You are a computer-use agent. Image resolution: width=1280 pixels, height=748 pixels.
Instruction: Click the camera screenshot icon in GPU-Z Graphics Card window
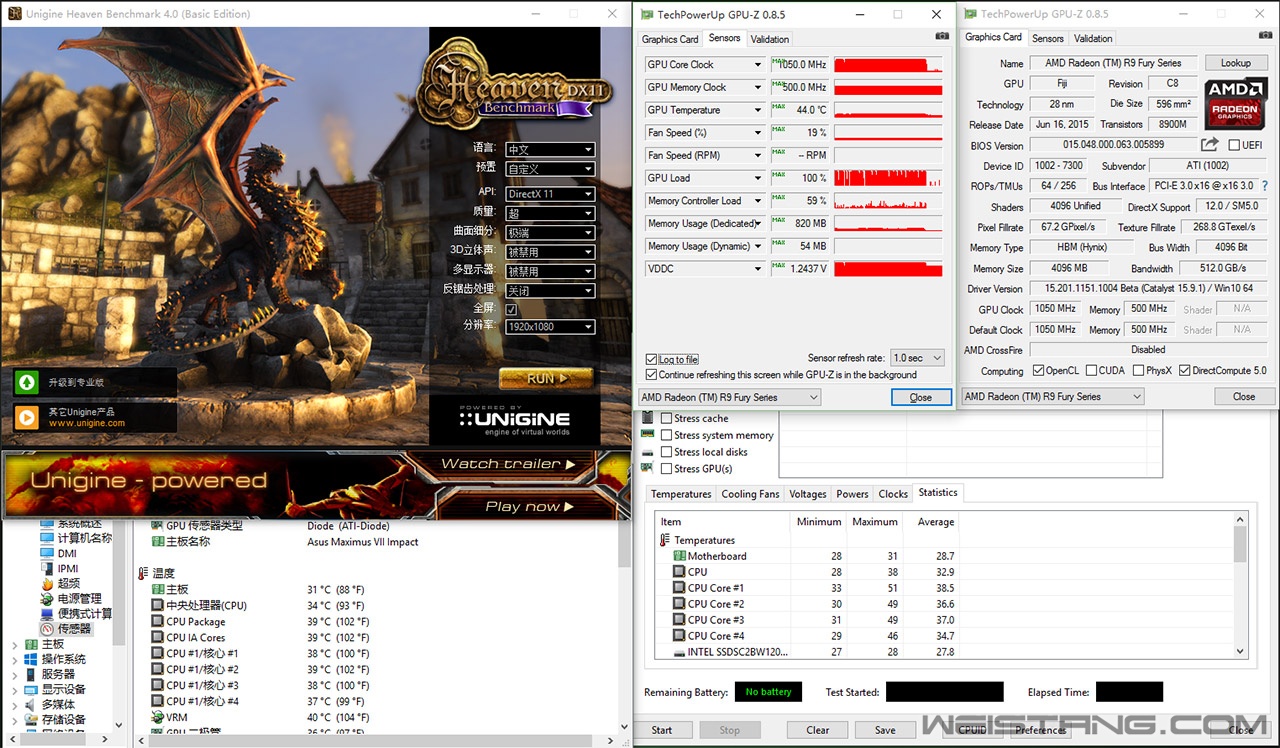1265,36
